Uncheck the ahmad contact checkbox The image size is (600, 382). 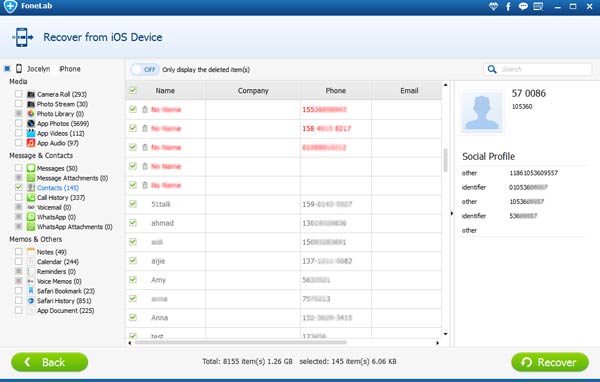pyautogui.click(x=133, y=222)
